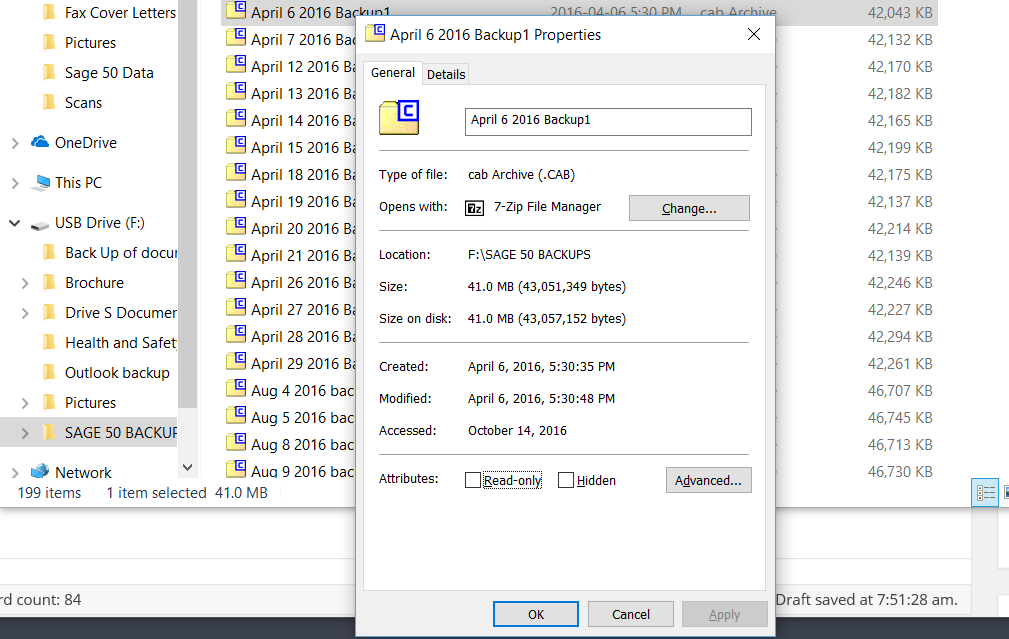Click the Aug 4 2016 backup file icon
The height and width of the screenshot is (639, 1009).
[x=236, y=389]
